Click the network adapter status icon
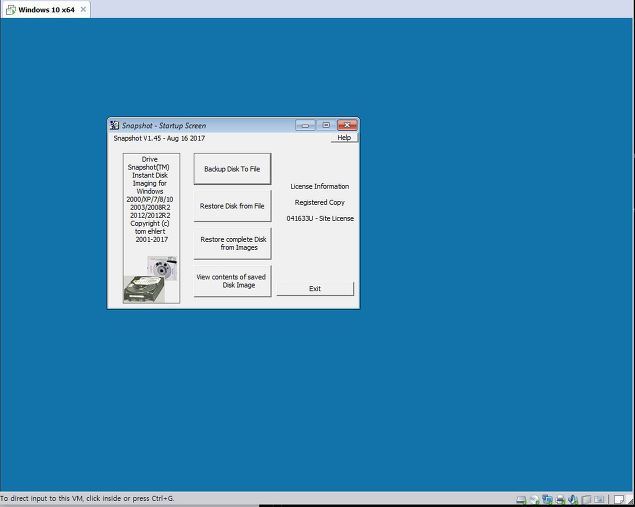The image size is (635, 507). 548,499
